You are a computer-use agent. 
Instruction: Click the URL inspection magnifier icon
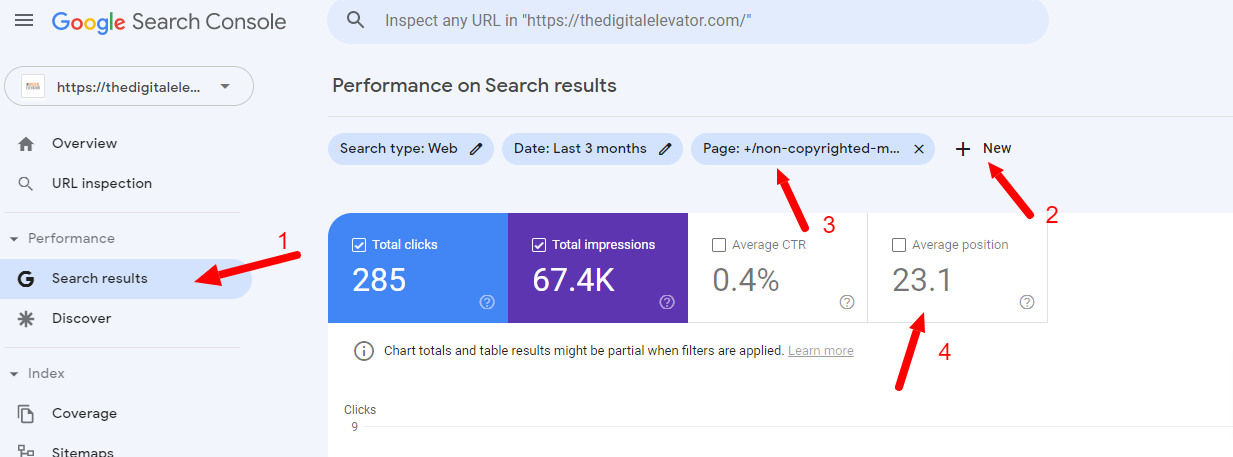click(x=26, y=183)
